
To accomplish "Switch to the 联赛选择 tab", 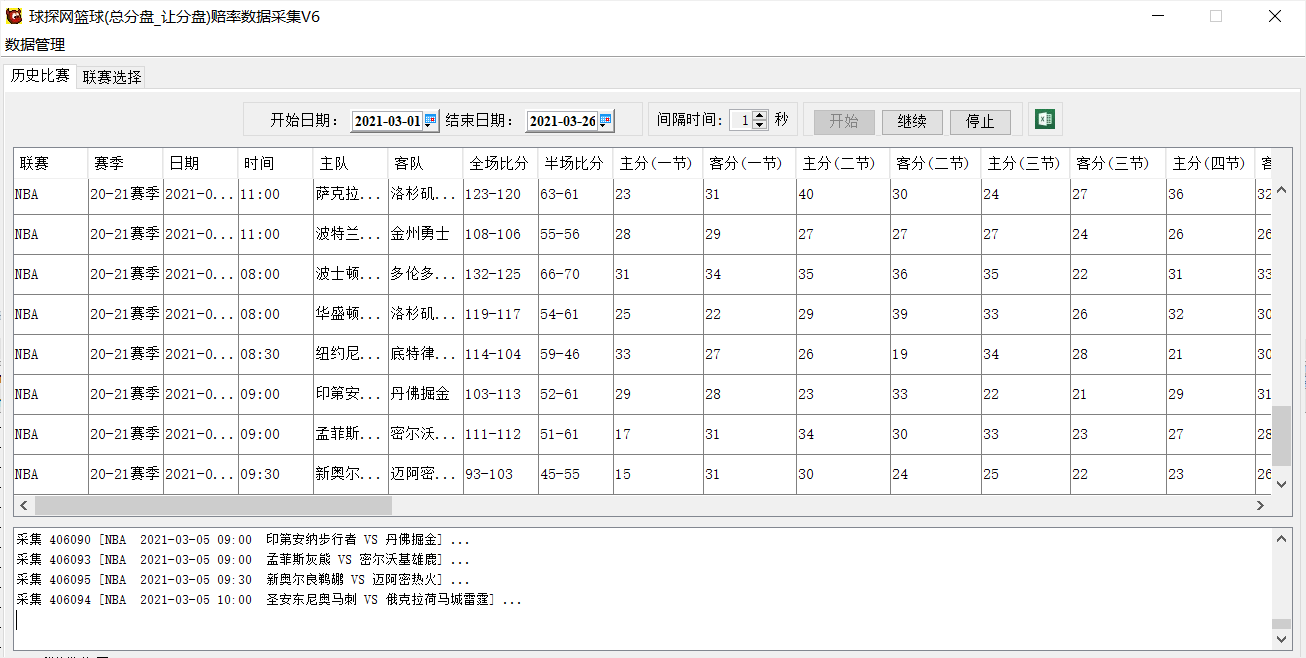I will pyautogui.click(x=112, y=77).
